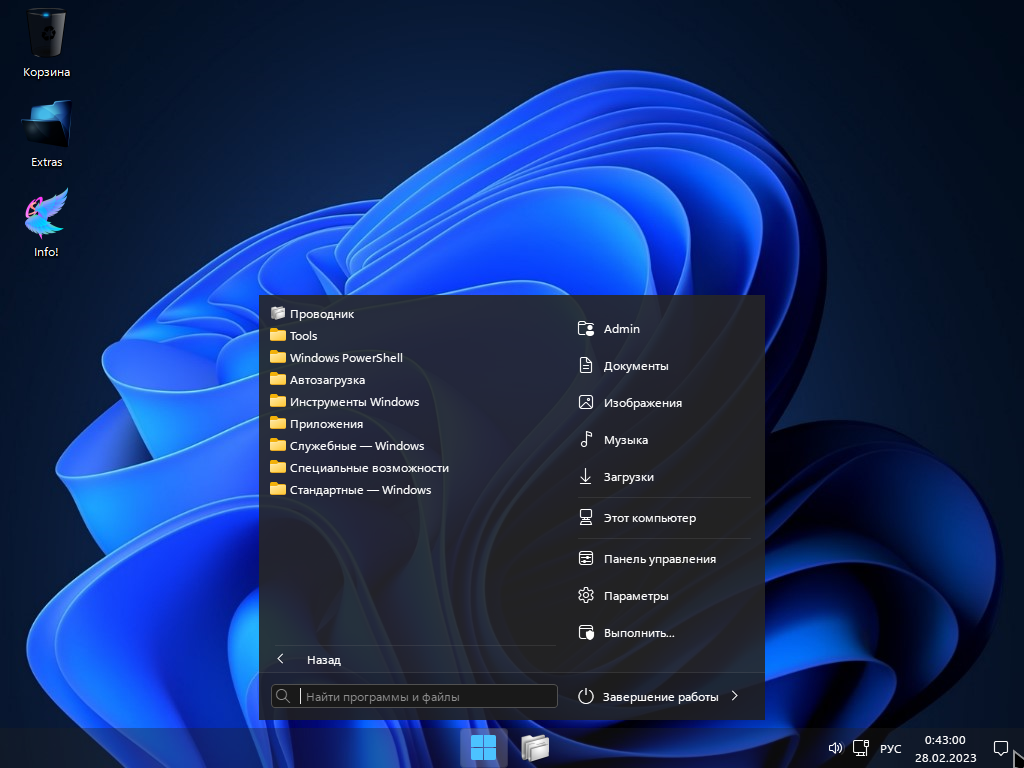Open the Extras folder on desktop

(46, 134)
